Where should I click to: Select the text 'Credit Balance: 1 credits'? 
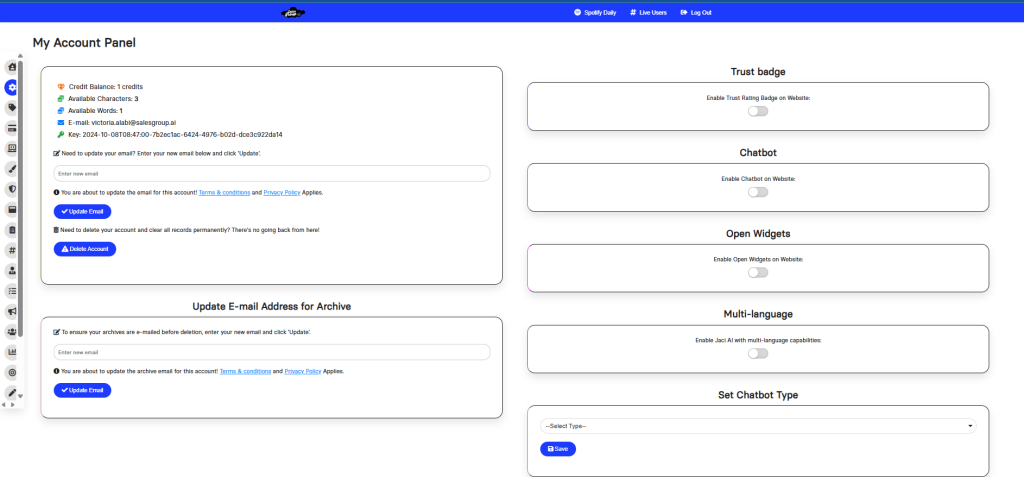(x=106, y=86)
